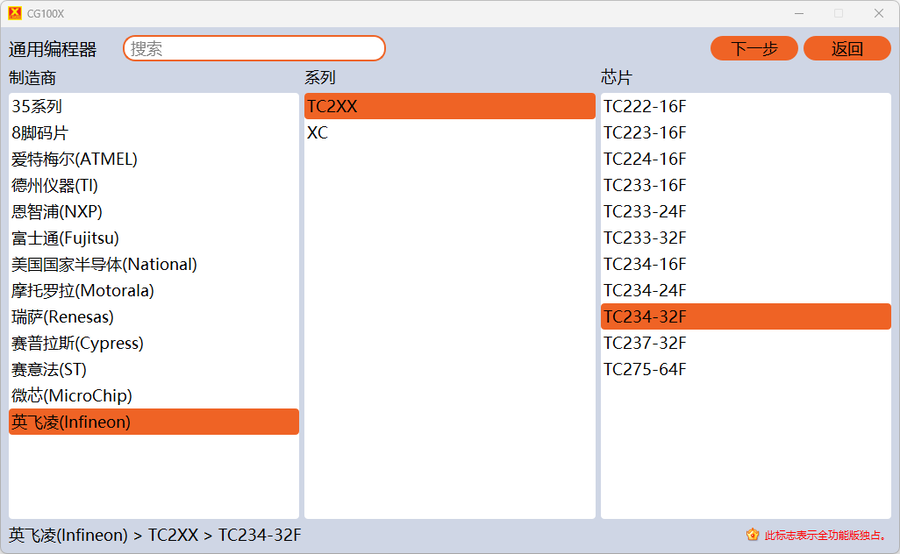The height and width of the screenshot is (554, 900).
Task: Choose chip TC222-16F
Action: pos(645,106)
